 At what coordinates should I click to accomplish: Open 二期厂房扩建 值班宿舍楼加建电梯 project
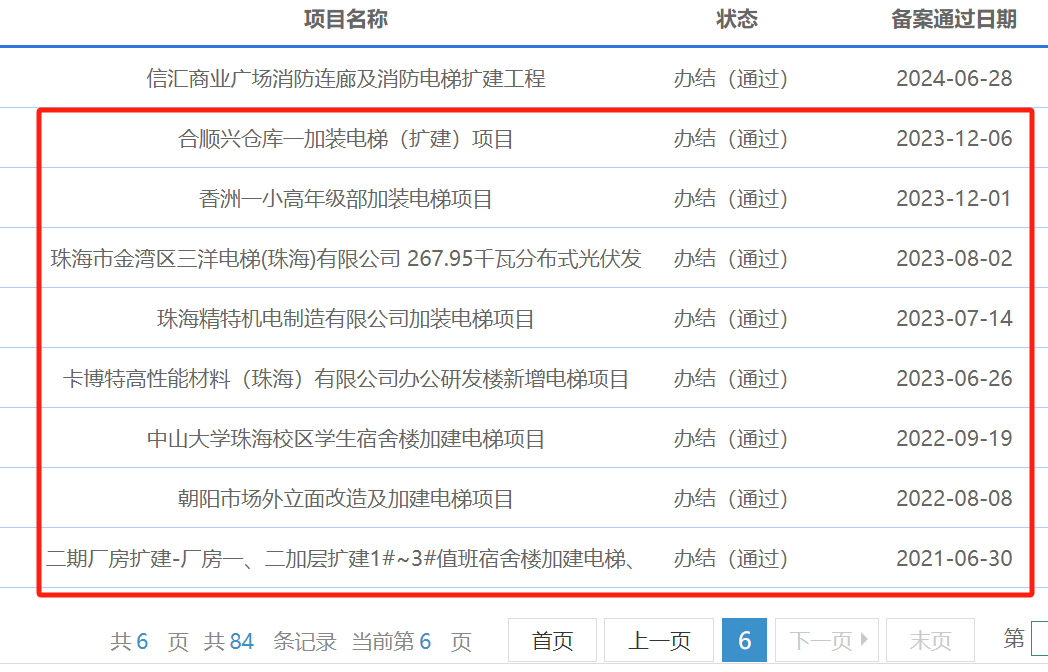tap(340, 559)
